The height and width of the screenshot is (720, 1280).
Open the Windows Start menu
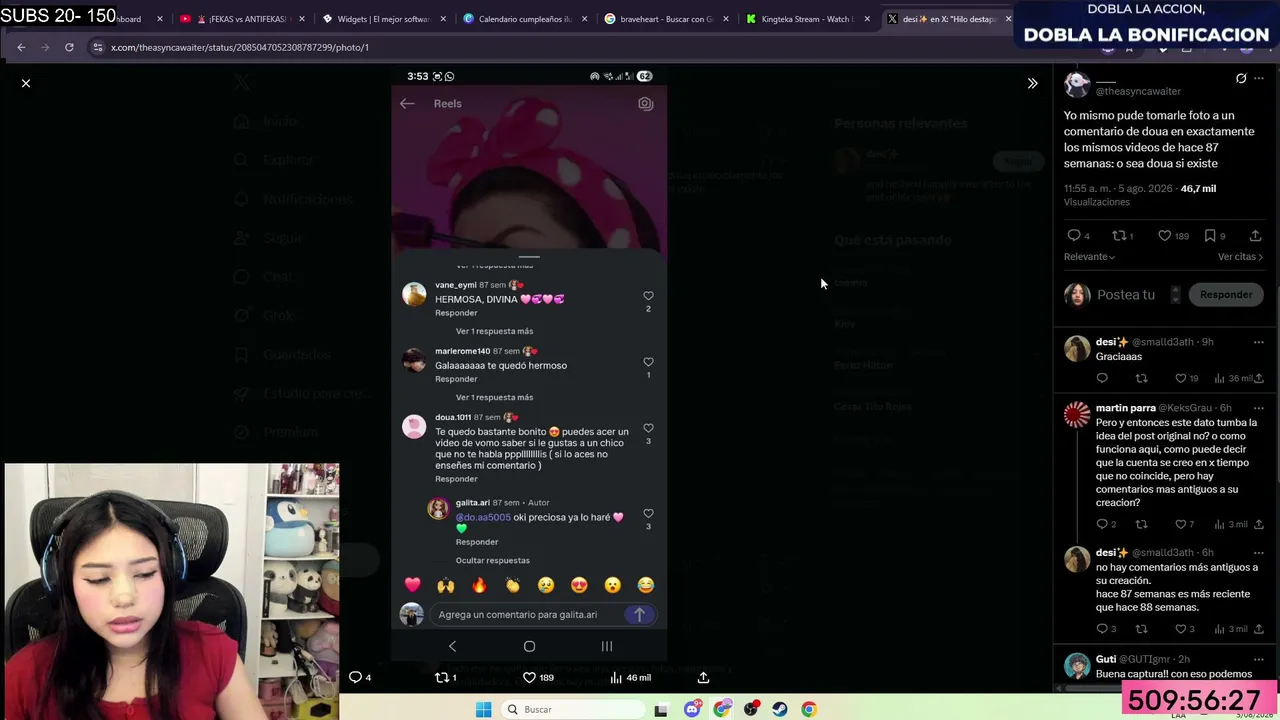point(484,709)
